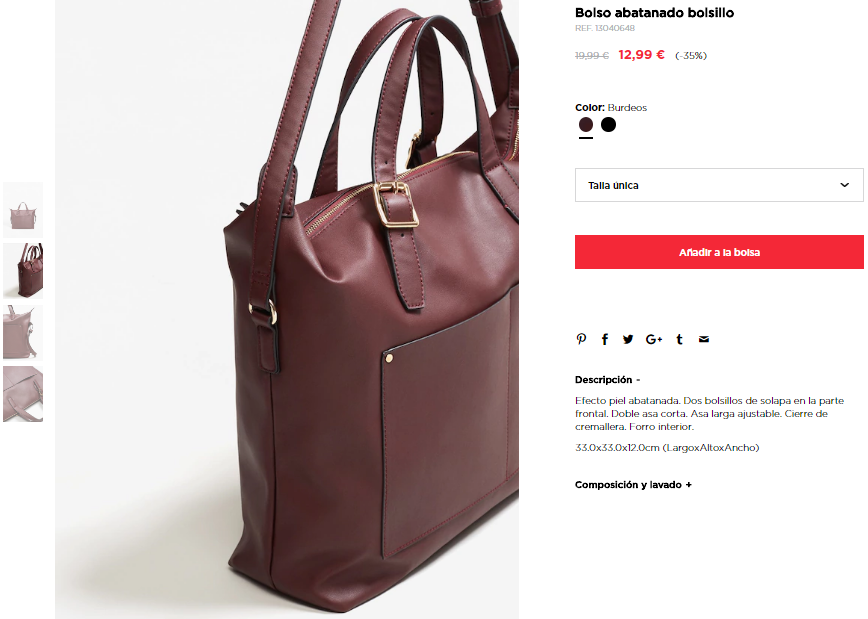Click the discounted price 12,99 €
This screenshot has width=868, height=619.
point(641,55)
